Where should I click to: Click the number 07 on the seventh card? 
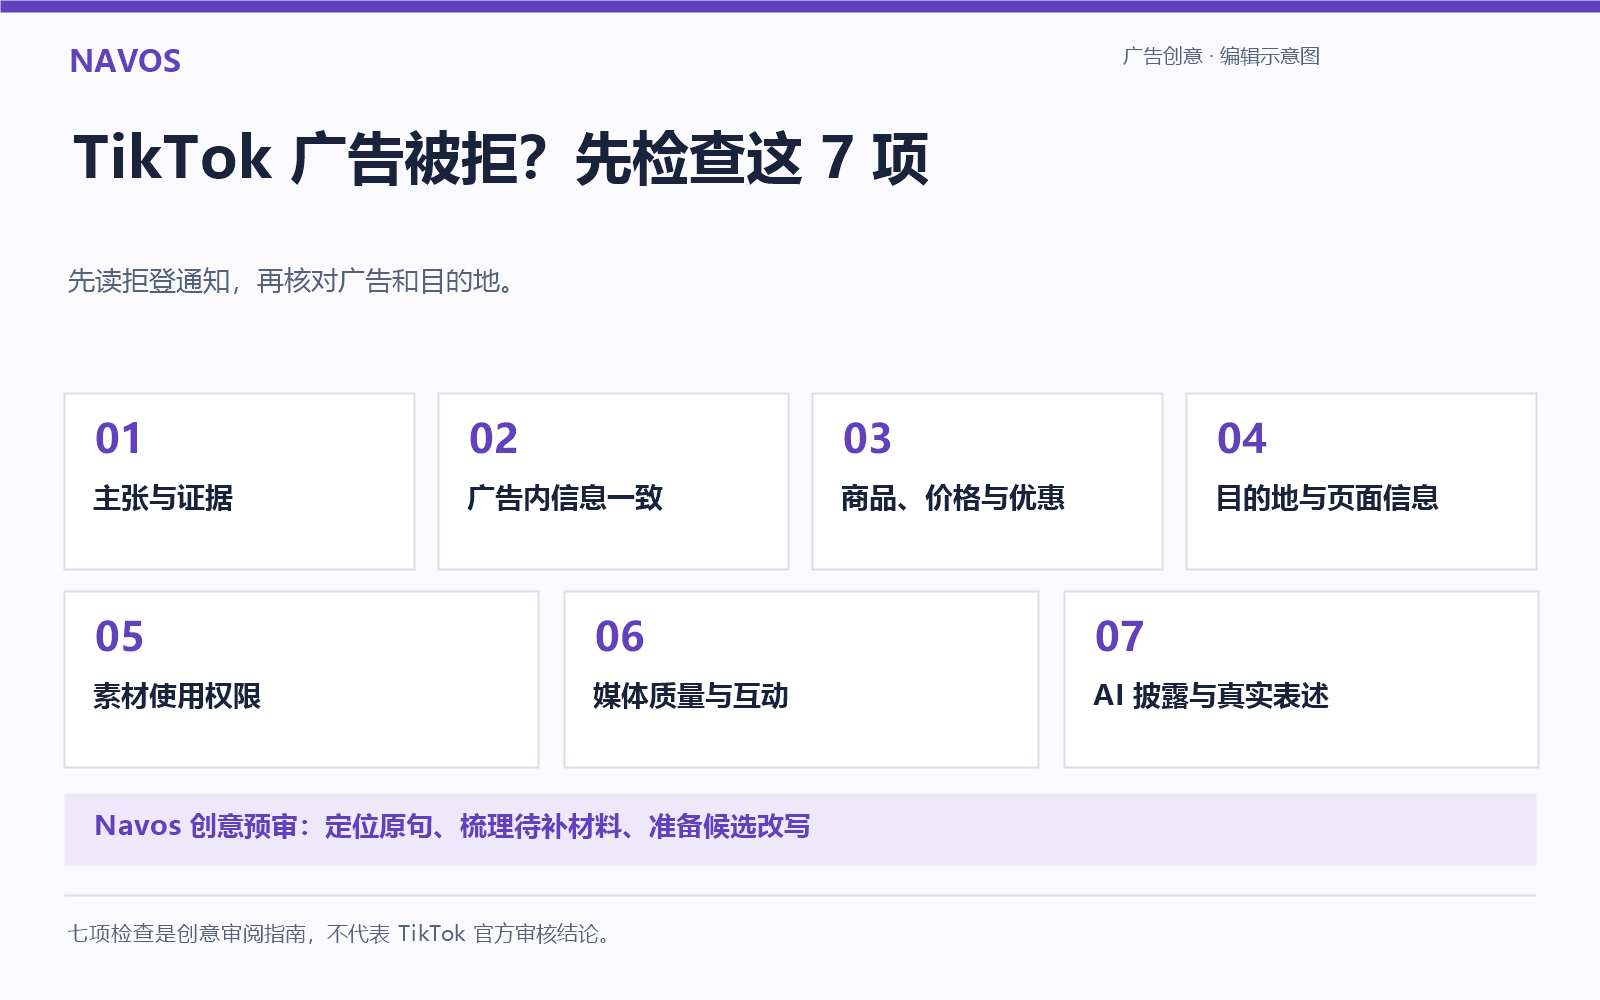(1119, 637)
